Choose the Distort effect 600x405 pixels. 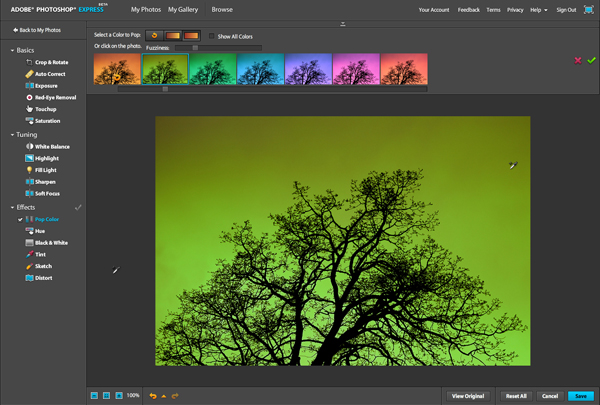click(39, 278)
